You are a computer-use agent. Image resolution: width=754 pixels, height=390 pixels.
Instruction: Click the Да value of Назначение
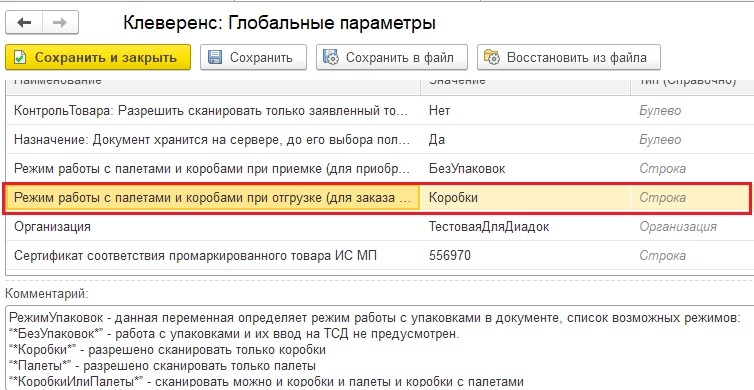(437, 139)
